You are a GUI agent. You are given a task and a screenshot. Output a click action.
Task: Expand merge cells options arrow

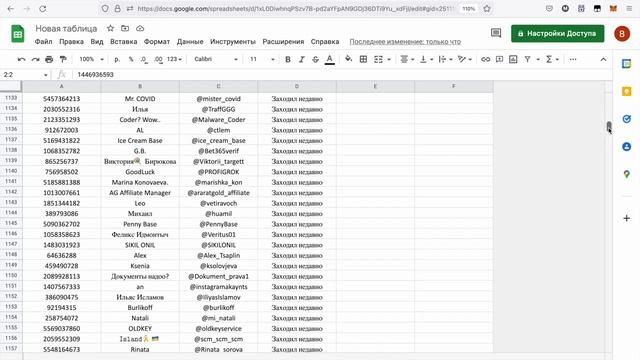tap(389, 60)
